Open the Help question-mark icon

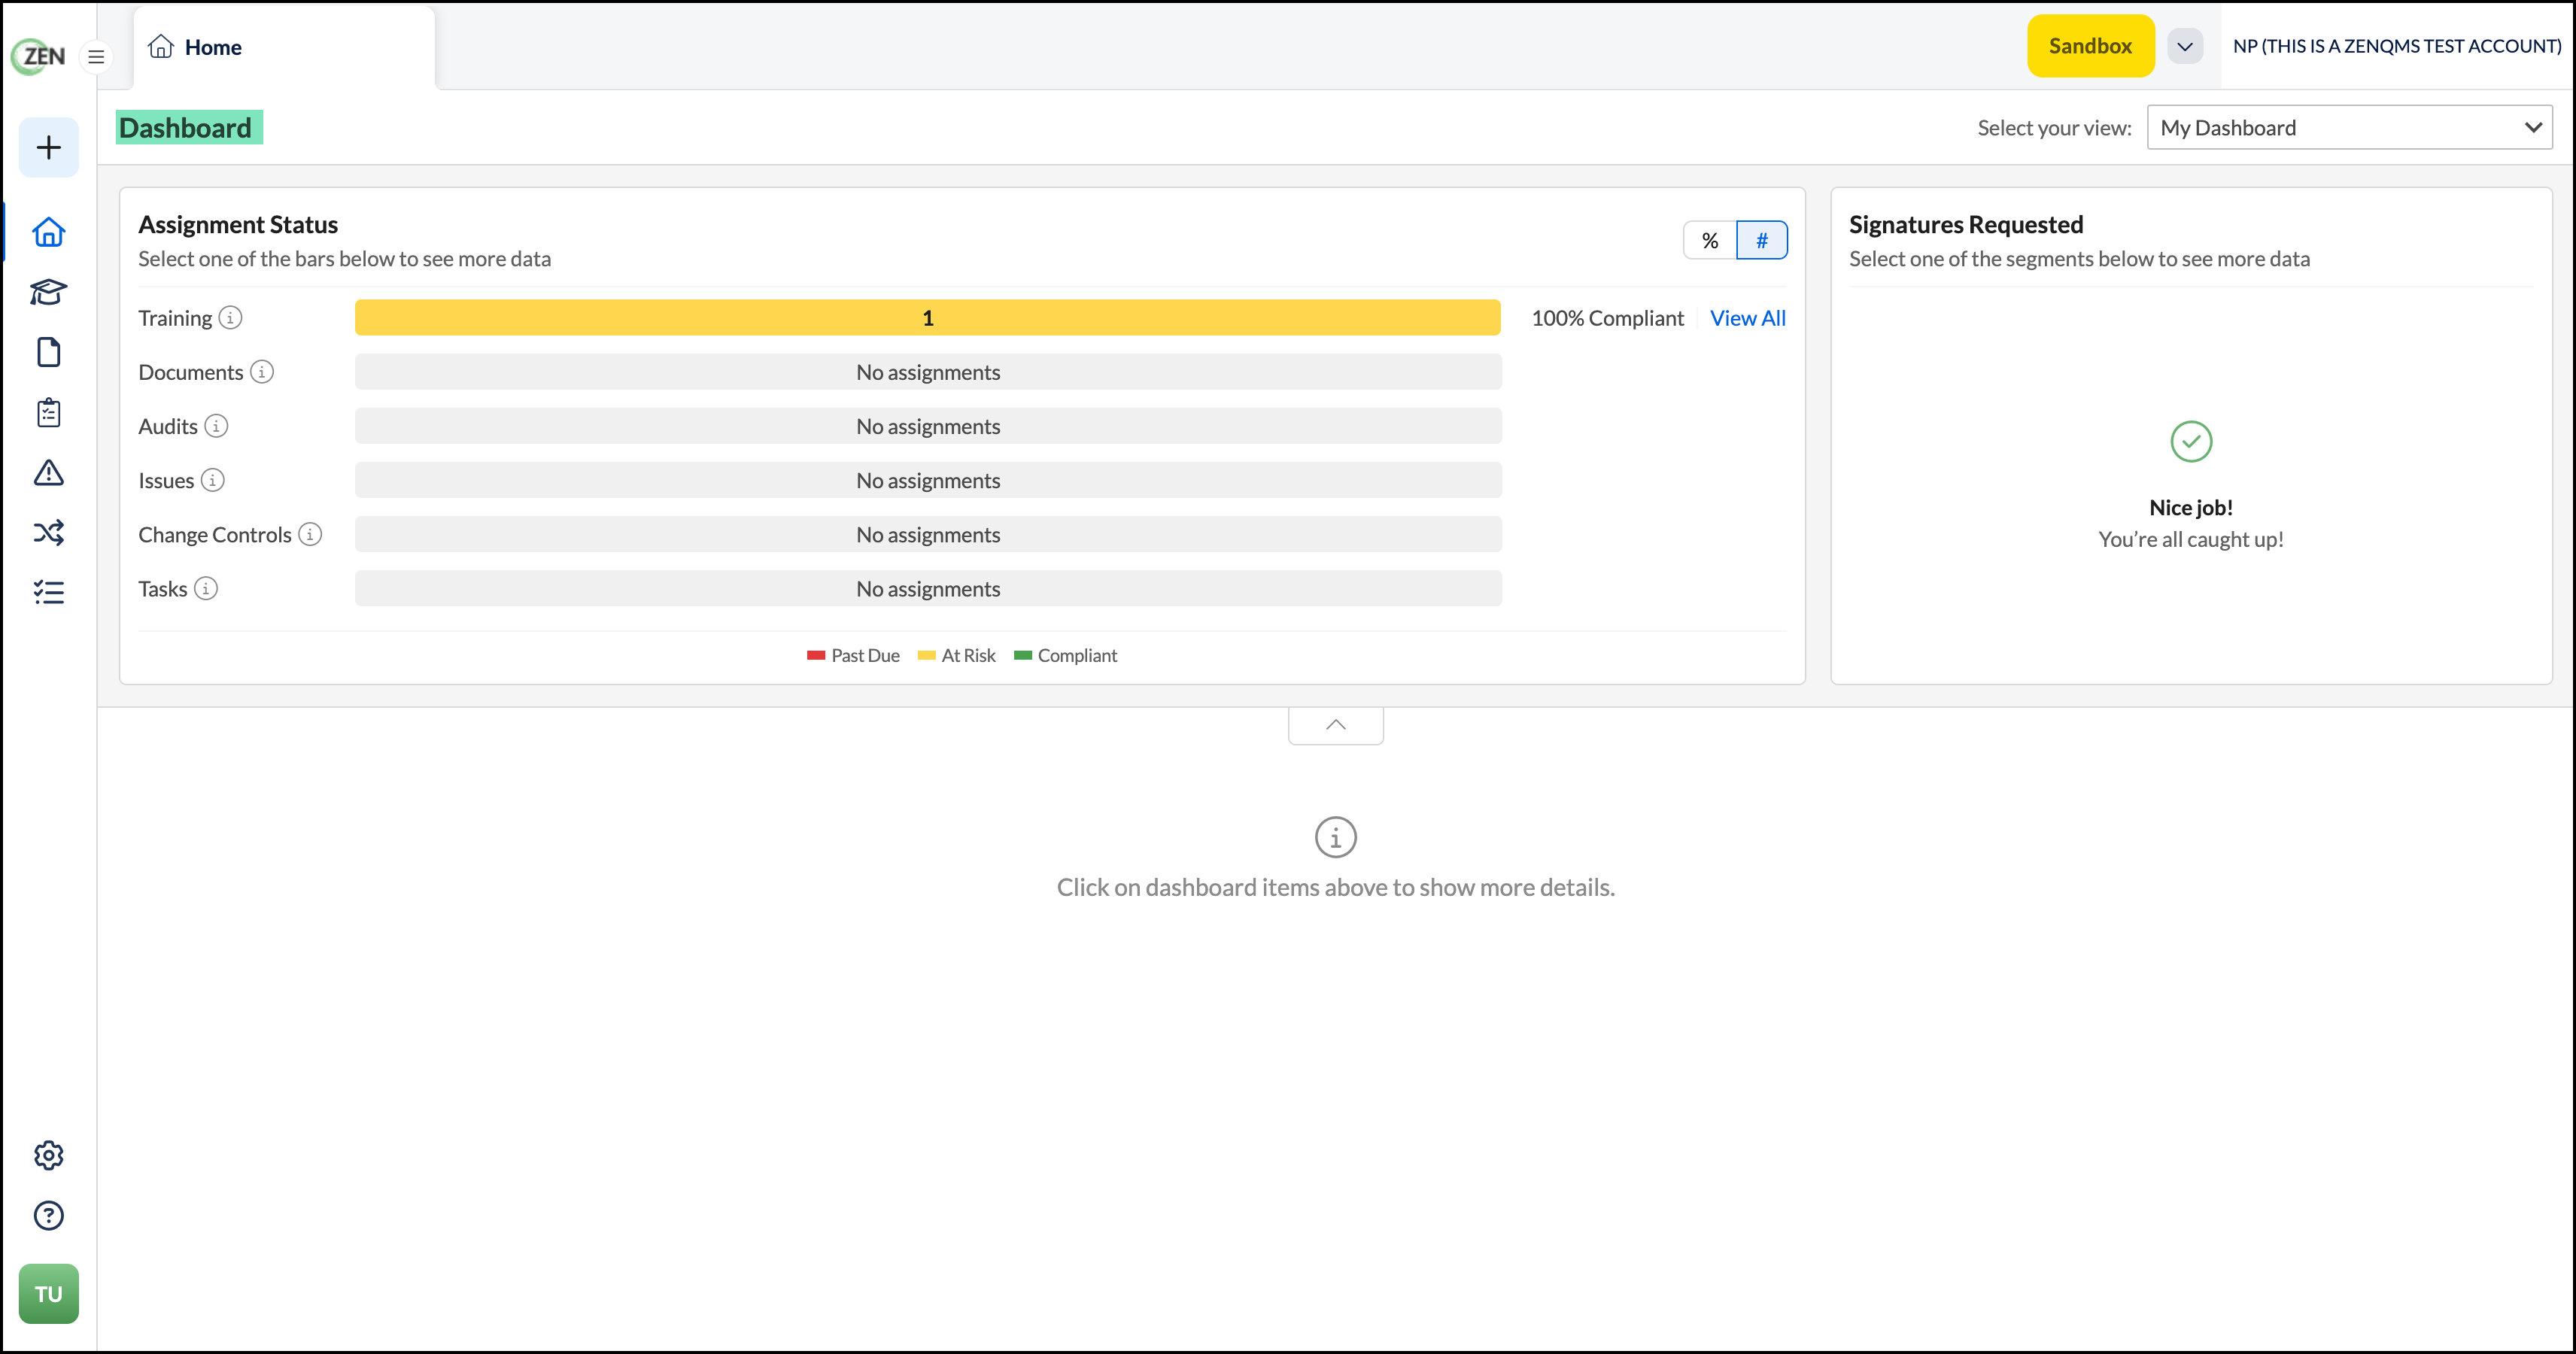tap(48, 1215)
